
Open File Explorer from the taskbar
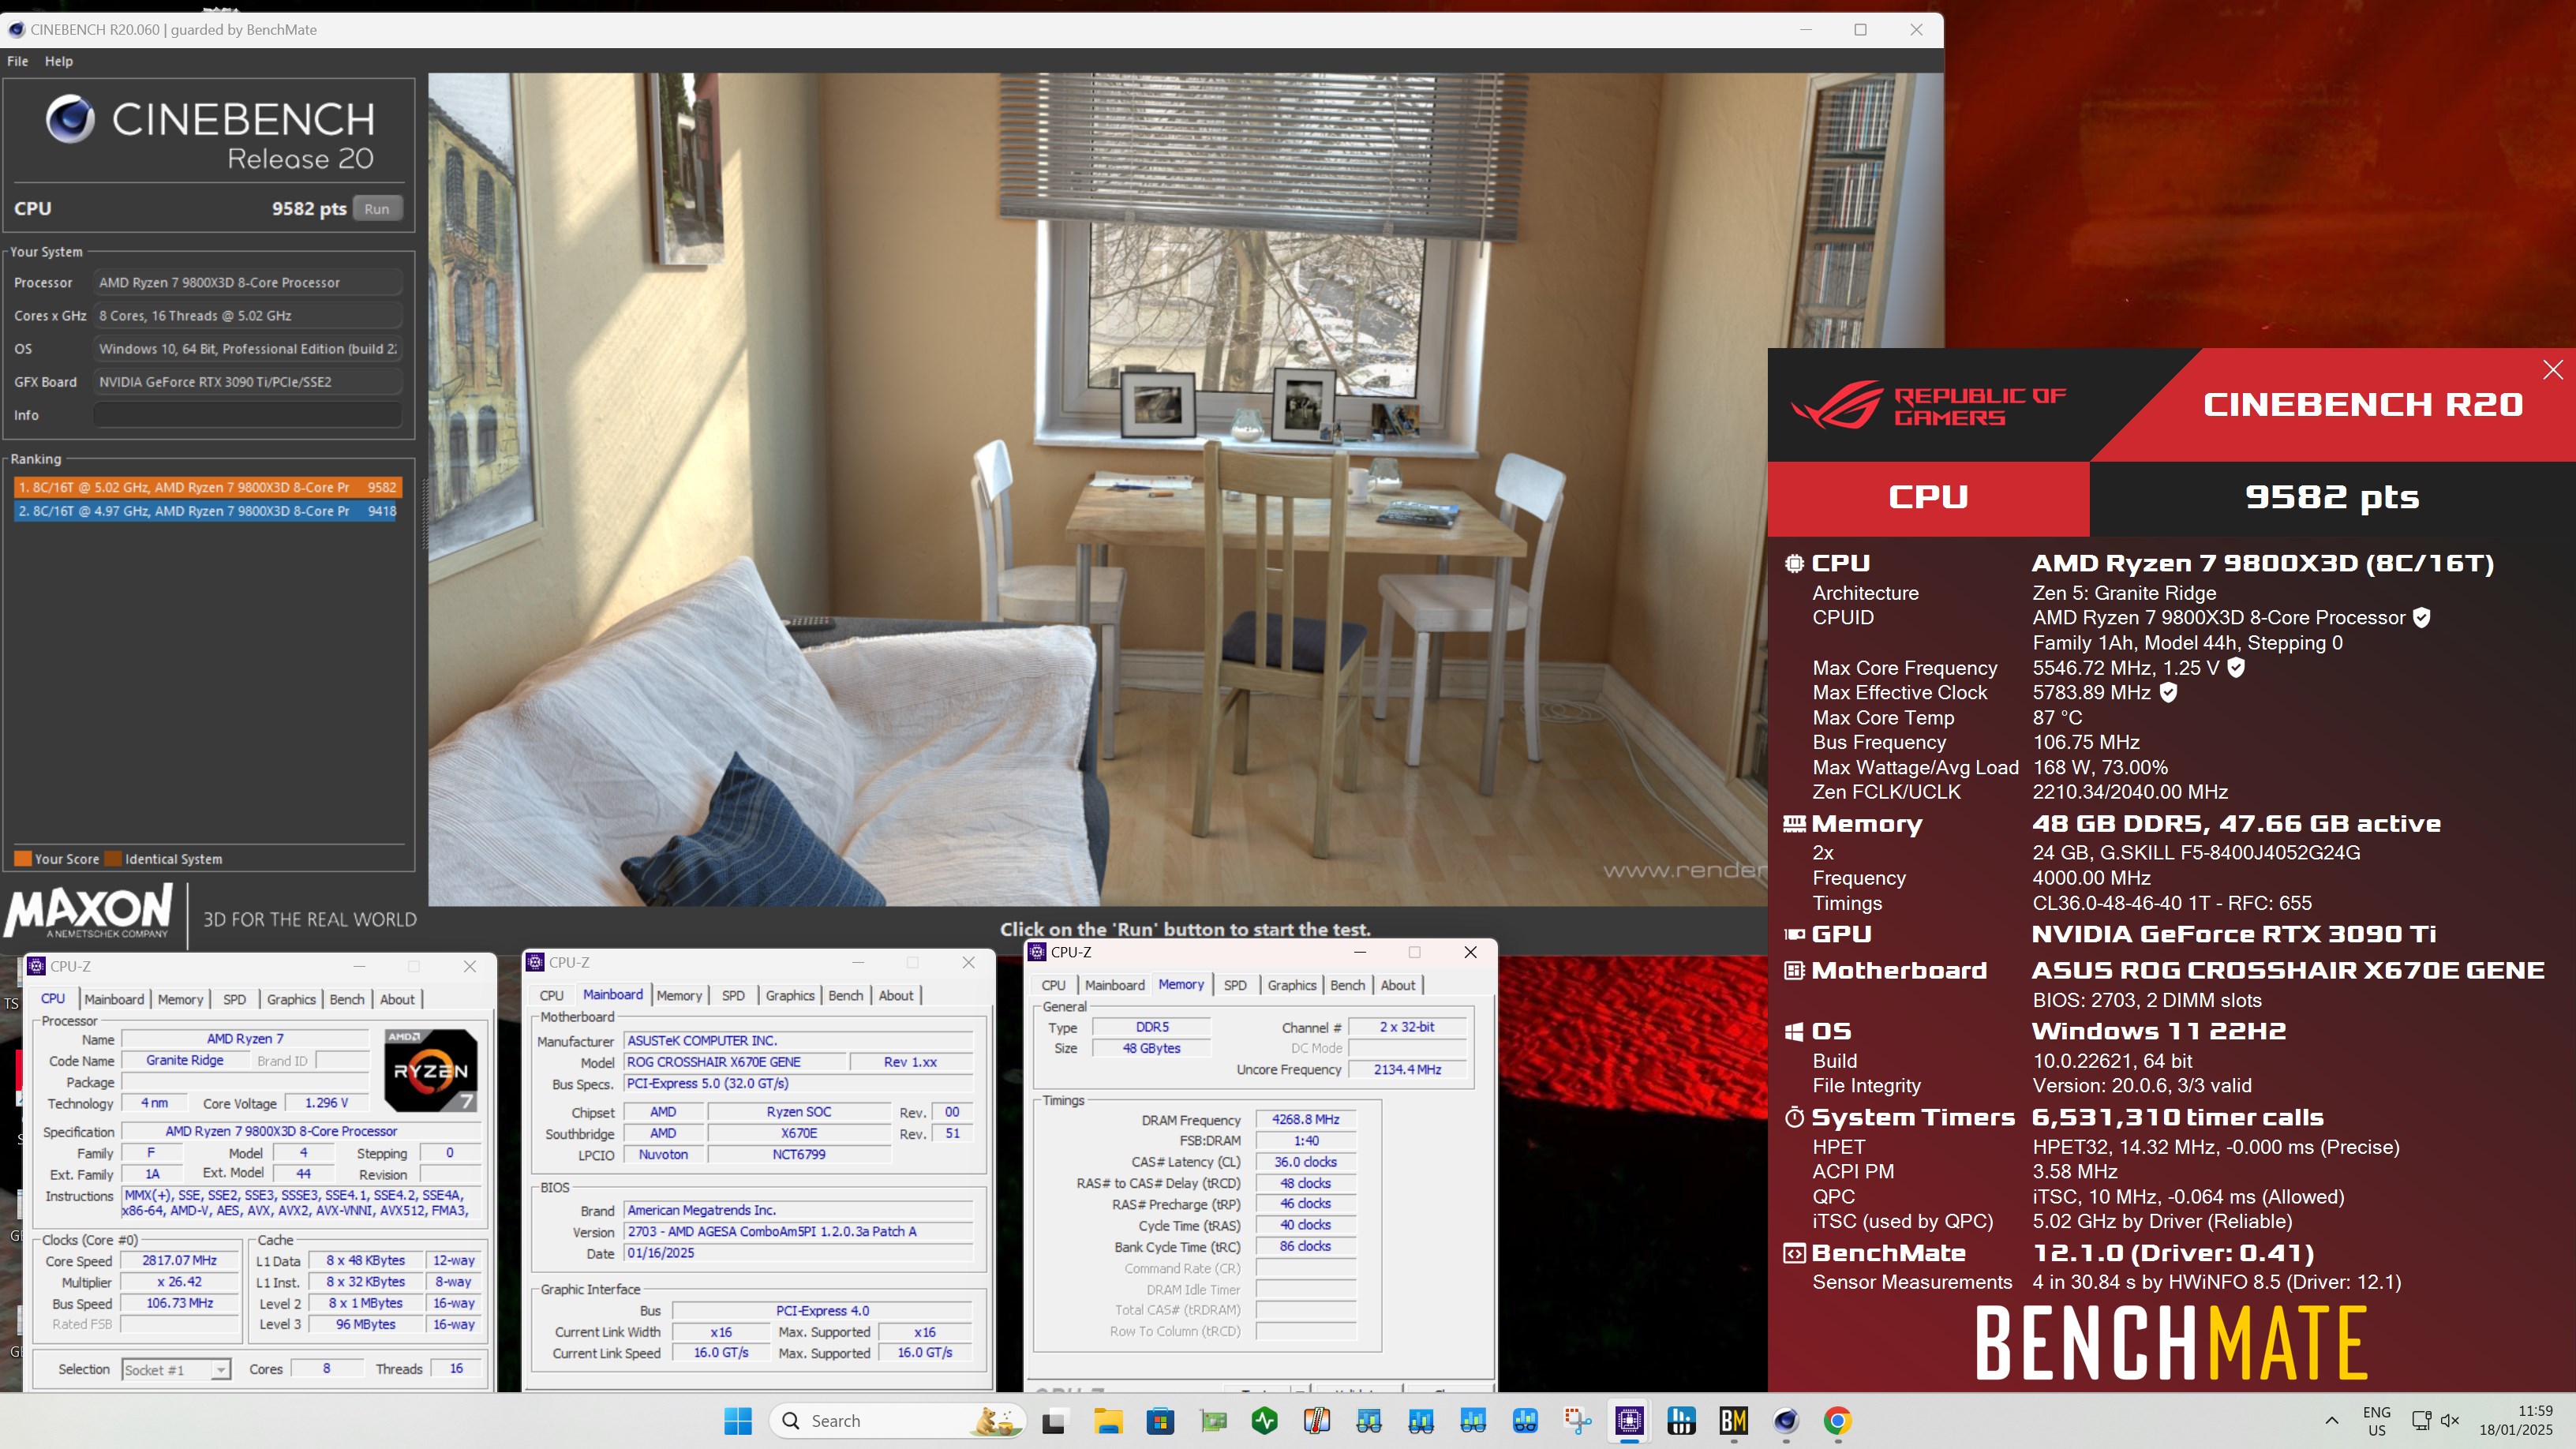[x=1108, y=1421]
